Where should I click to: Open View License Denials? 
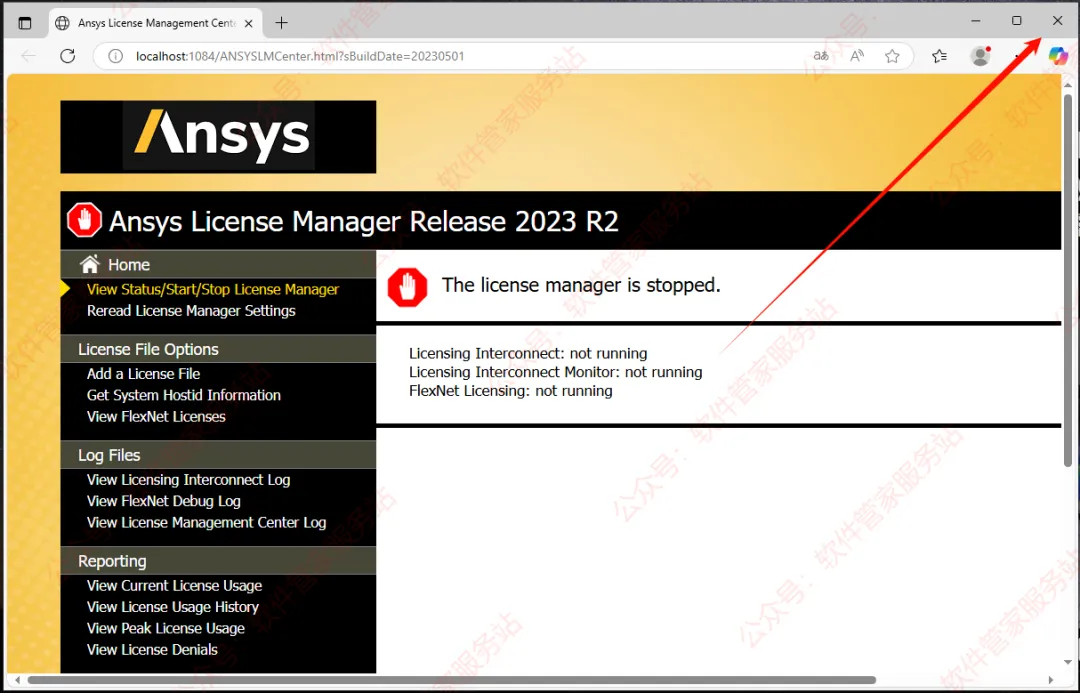click(x=152, y=650)
